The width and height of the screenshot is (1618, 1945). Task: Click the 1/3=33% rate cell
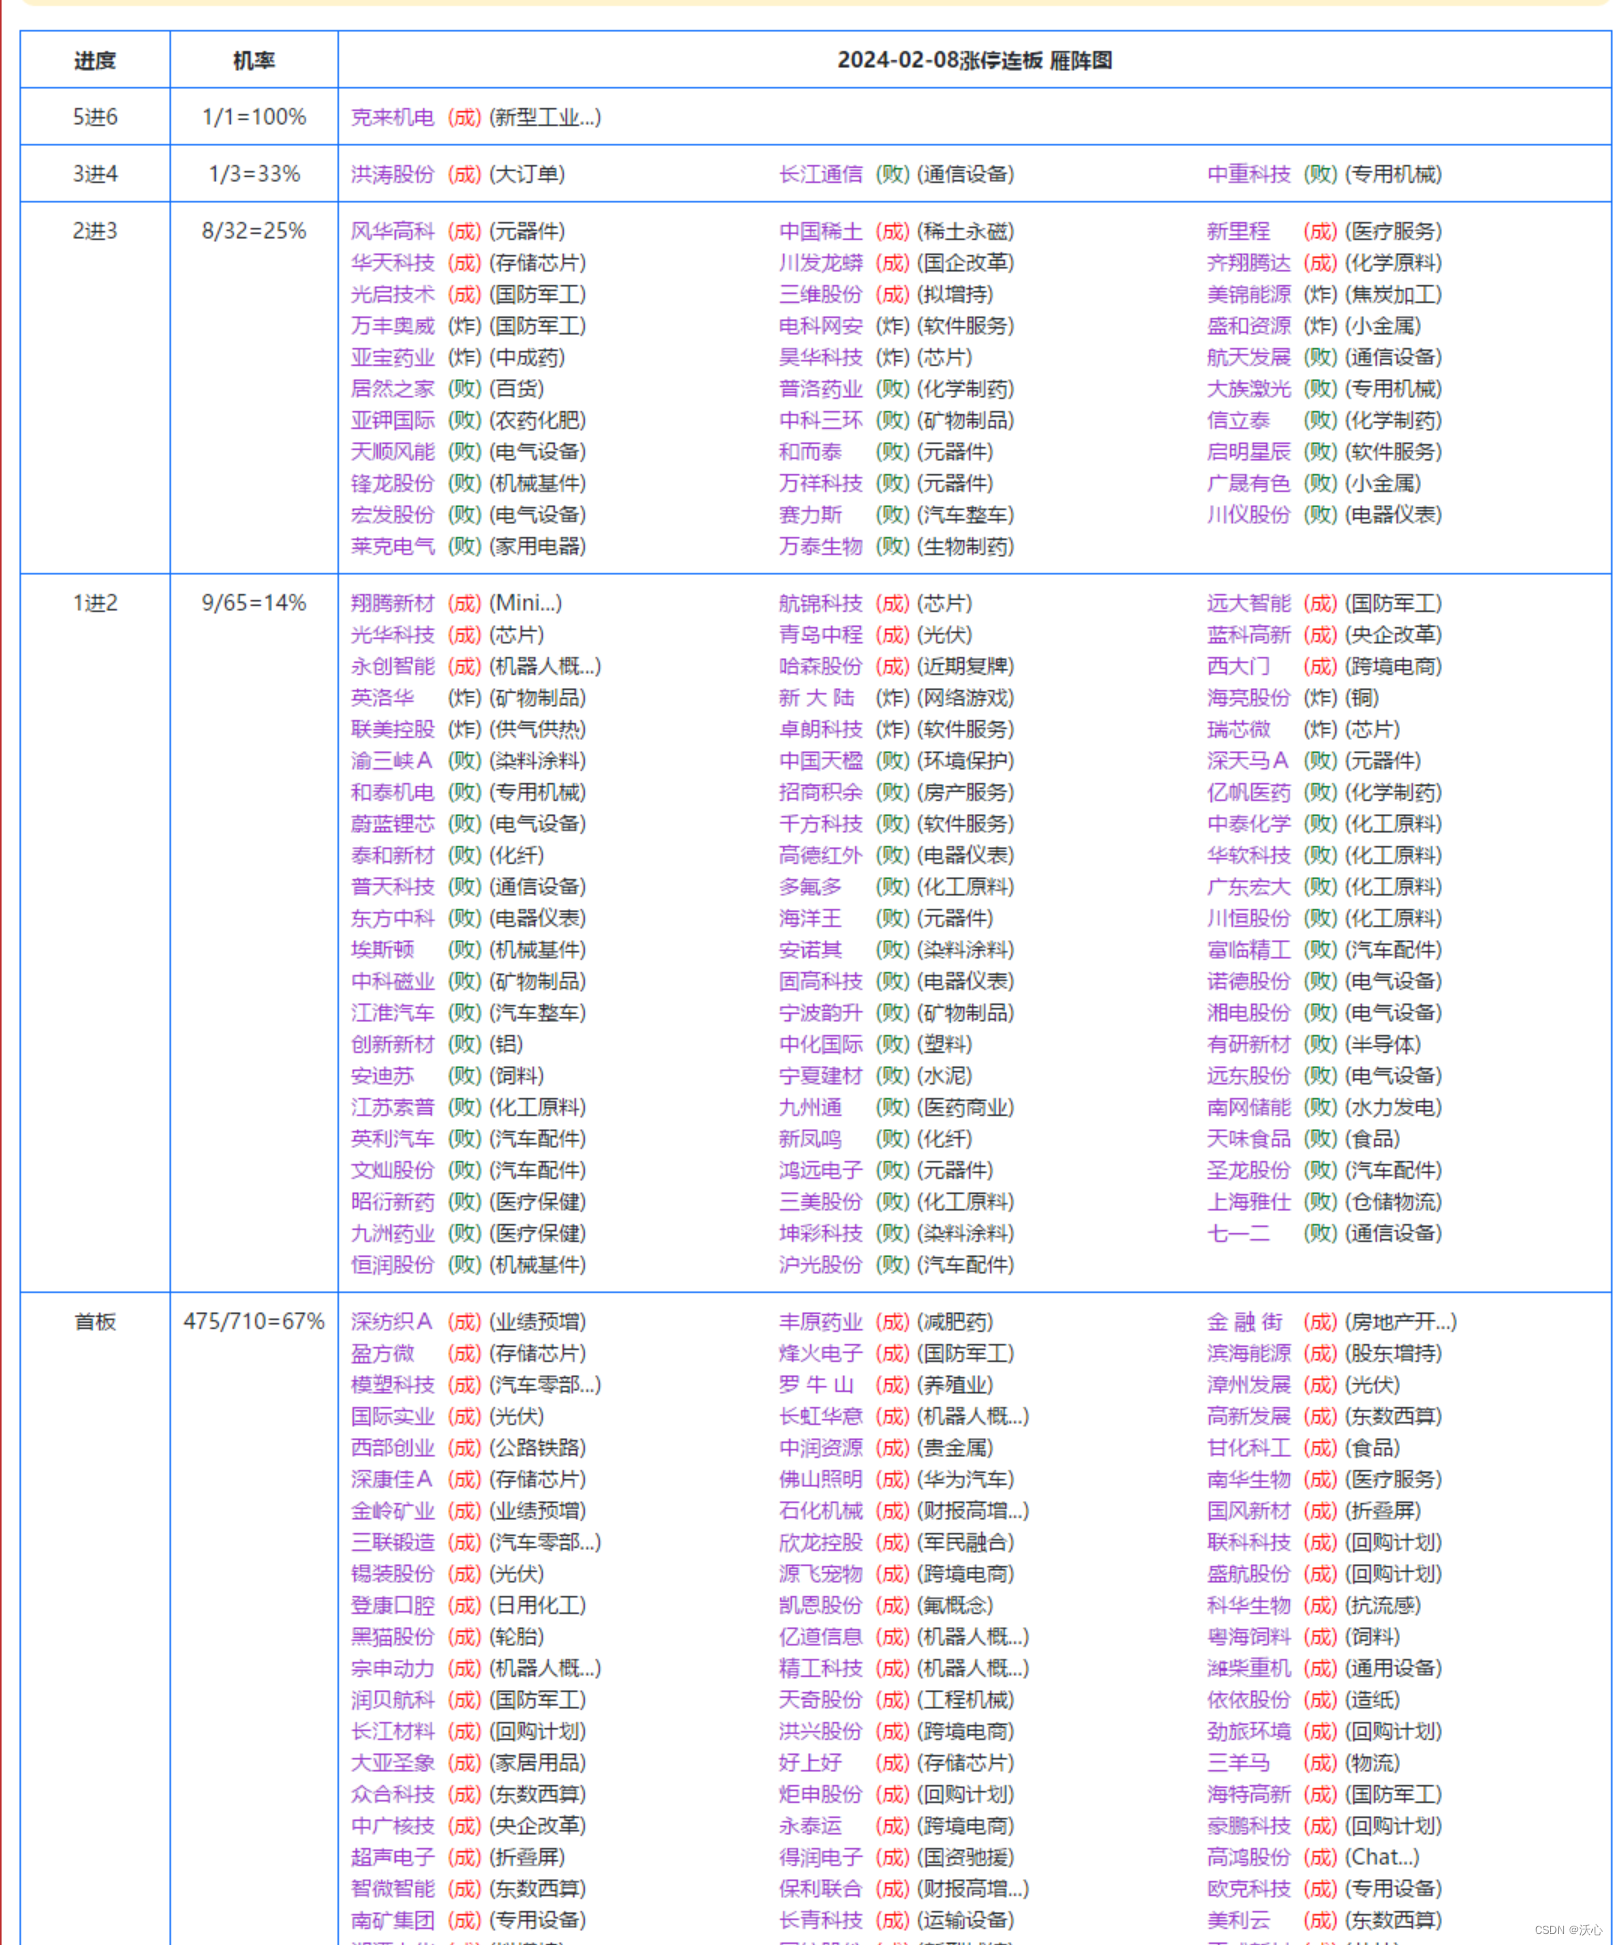coord(254,174)
